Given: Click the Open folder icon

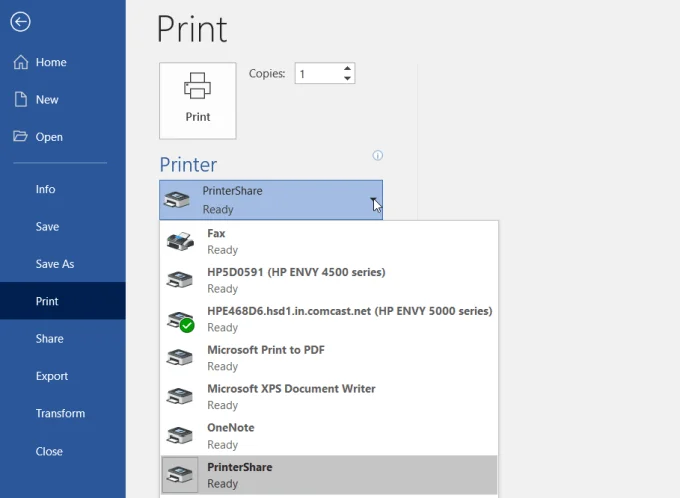Looking at the screenshot, I should pos(20,136).
